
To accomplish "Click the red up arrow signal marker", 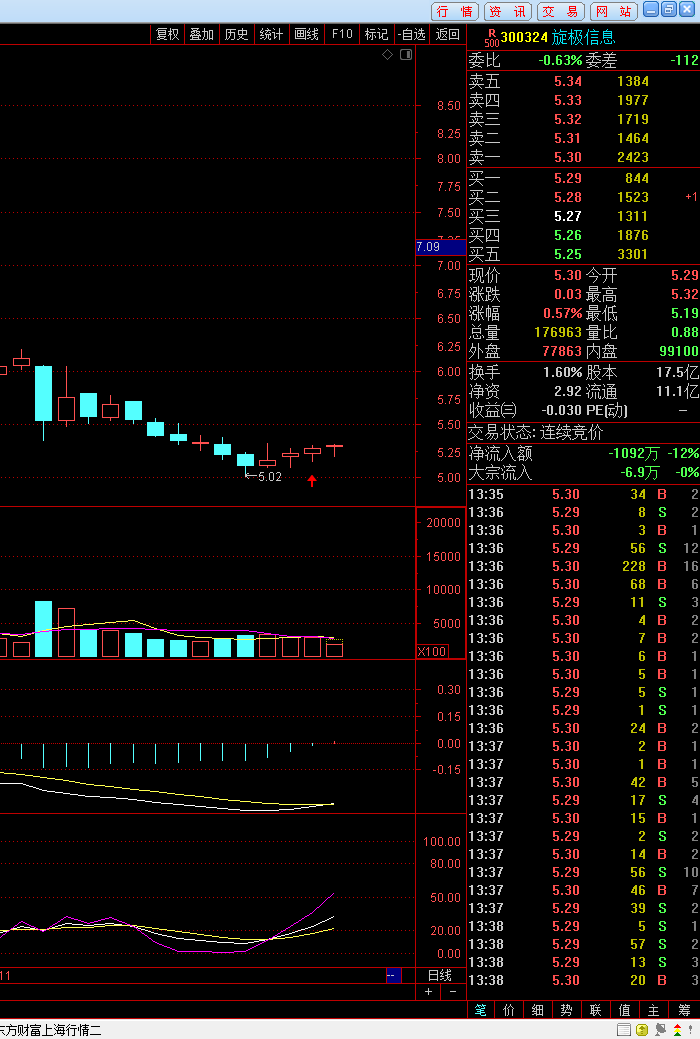I will [312, 480].
